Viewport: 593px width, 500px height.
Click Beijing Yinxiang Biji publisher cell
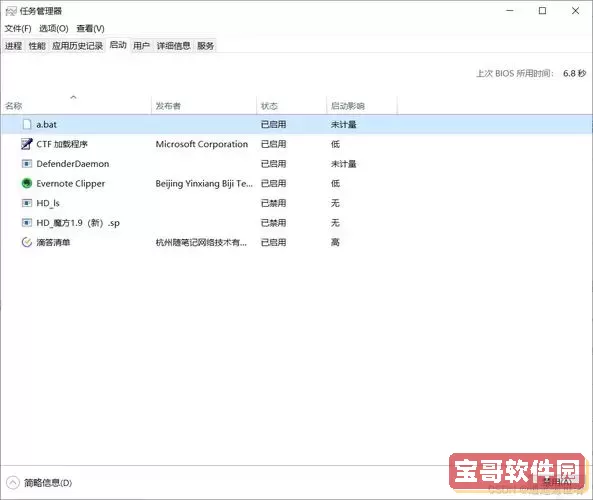point(204,183)
